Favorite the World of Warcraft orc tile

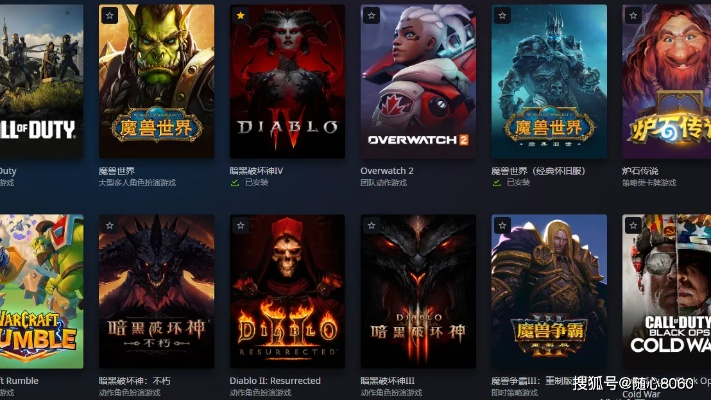click(110, 16)
